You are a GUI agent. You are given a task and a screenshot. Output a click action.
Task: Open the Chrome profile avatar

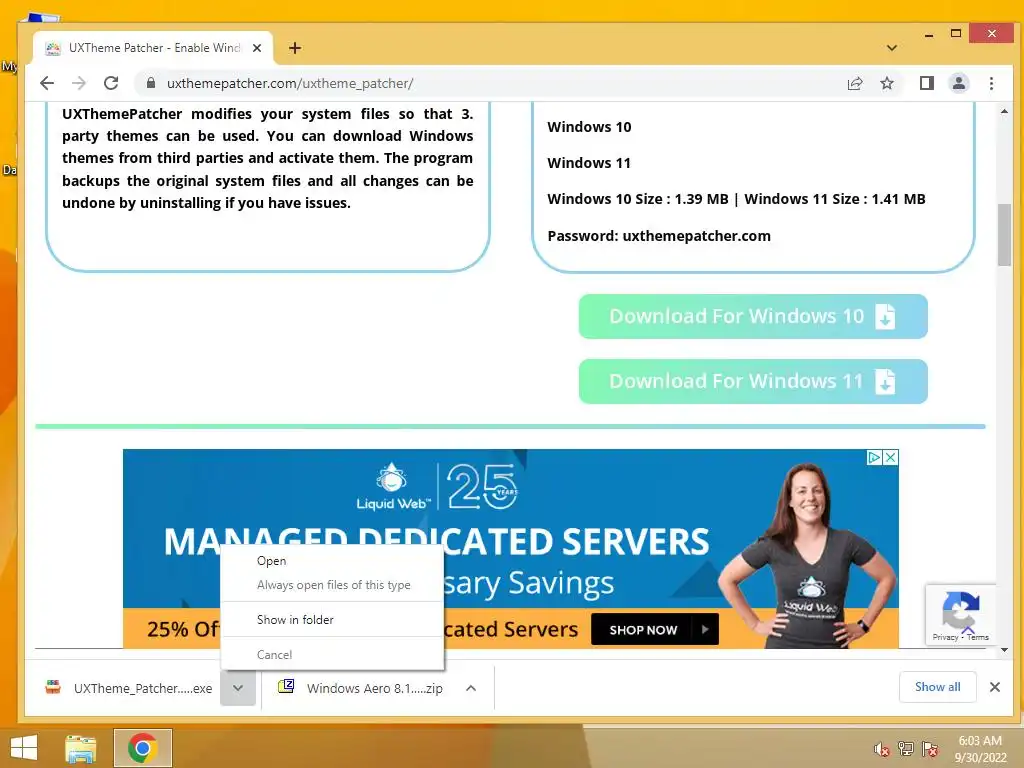(959, 83)
